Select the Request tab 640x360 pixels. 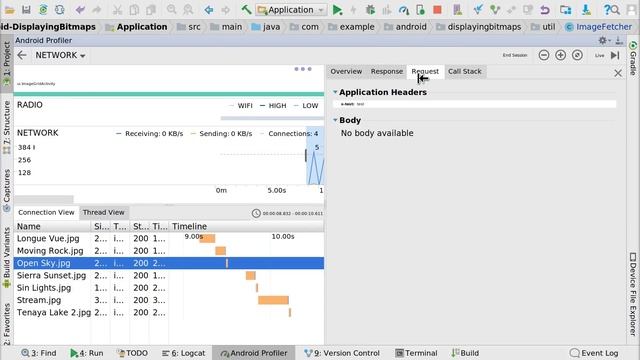click(x=425, y=71)
